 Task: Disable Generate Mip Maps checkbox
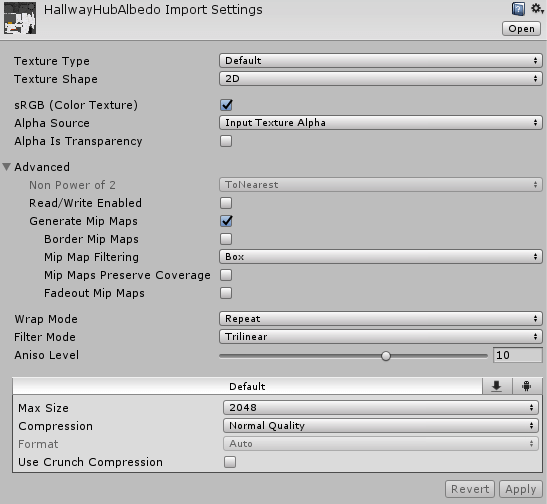pyautogui.click(x=226, y=221)
